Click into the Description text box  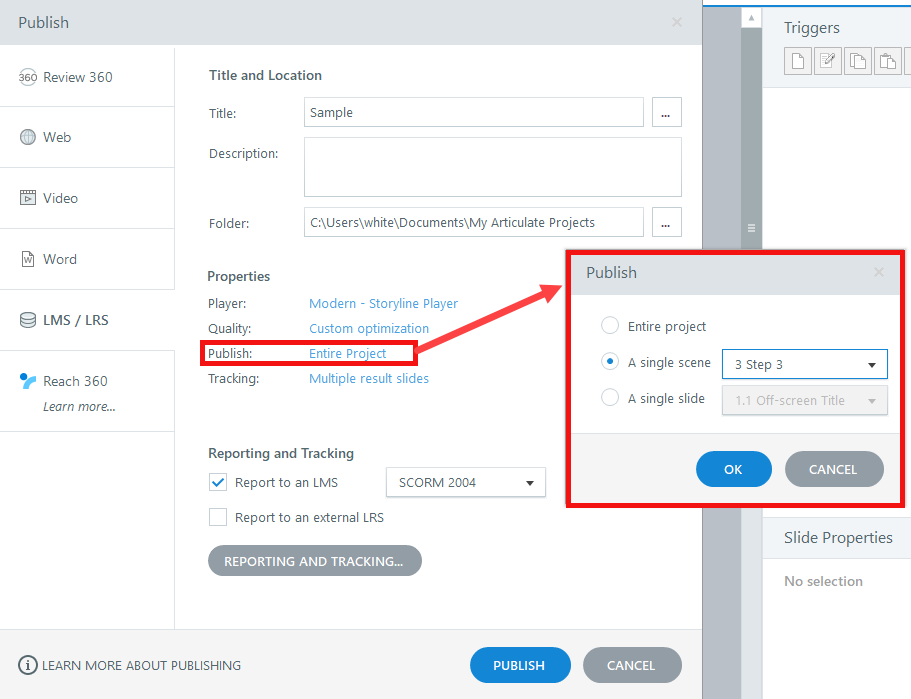[493, 167]
